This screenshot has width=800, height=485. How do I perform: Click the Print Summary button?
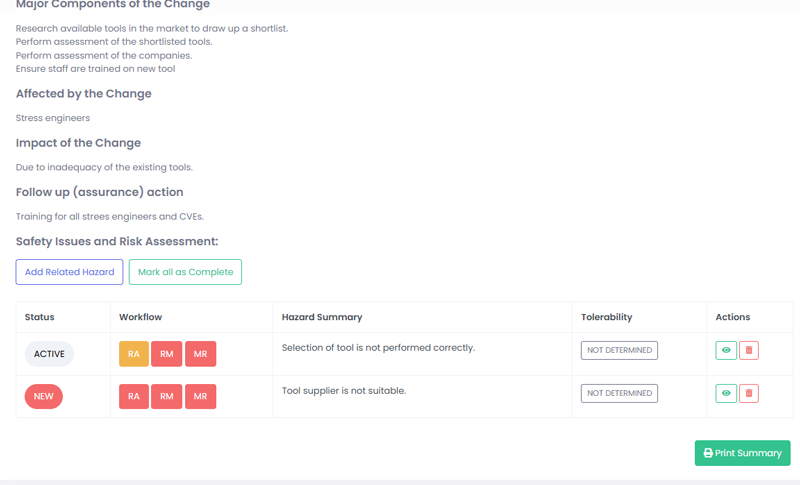tap(742, 453)
